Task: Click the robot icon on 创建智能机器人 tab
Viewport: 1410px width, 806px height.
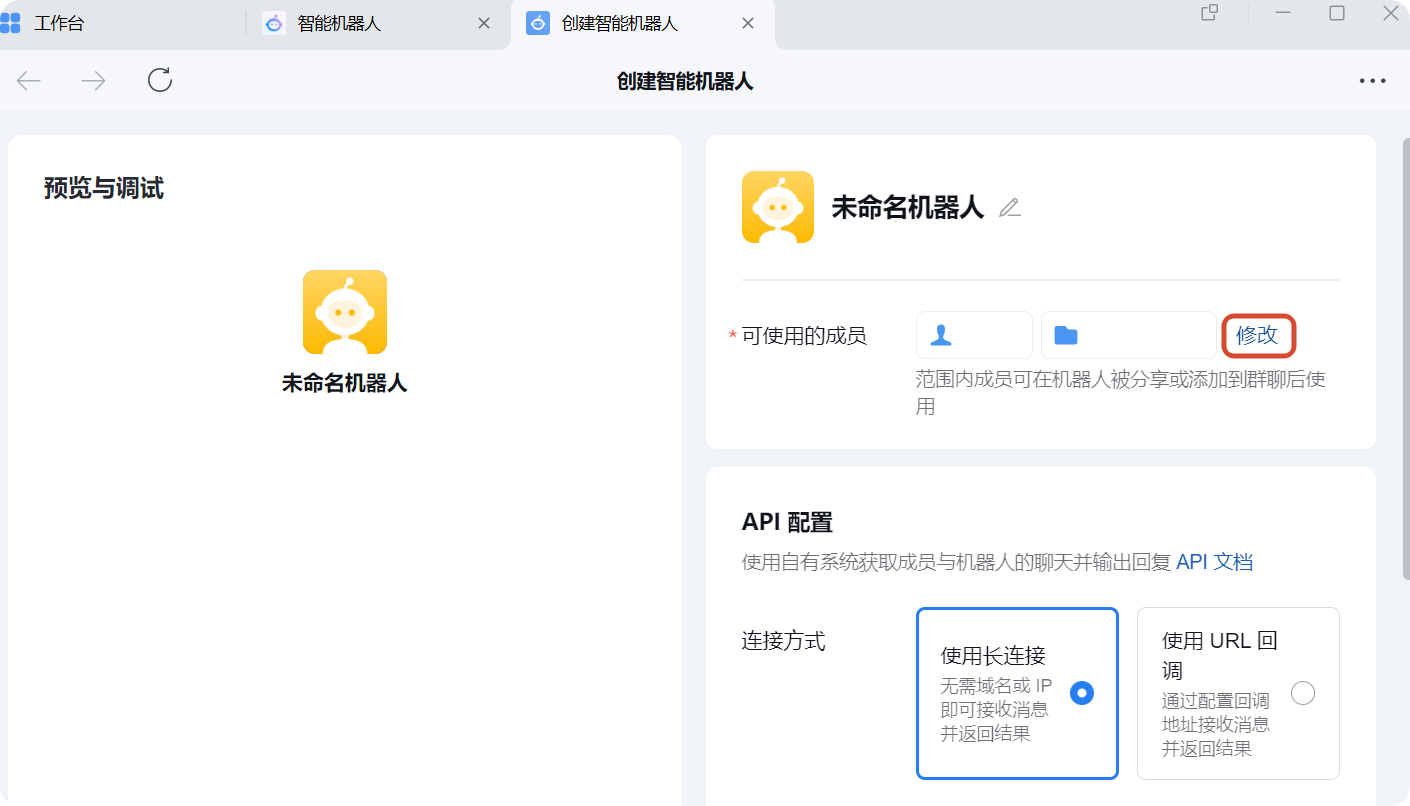Action: 538,23
